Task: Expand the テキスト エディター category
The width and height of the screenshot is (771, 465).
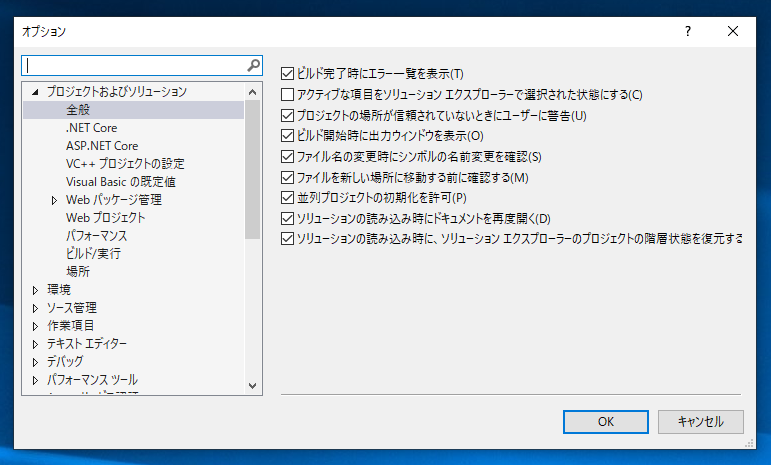Action: (35, 344)
